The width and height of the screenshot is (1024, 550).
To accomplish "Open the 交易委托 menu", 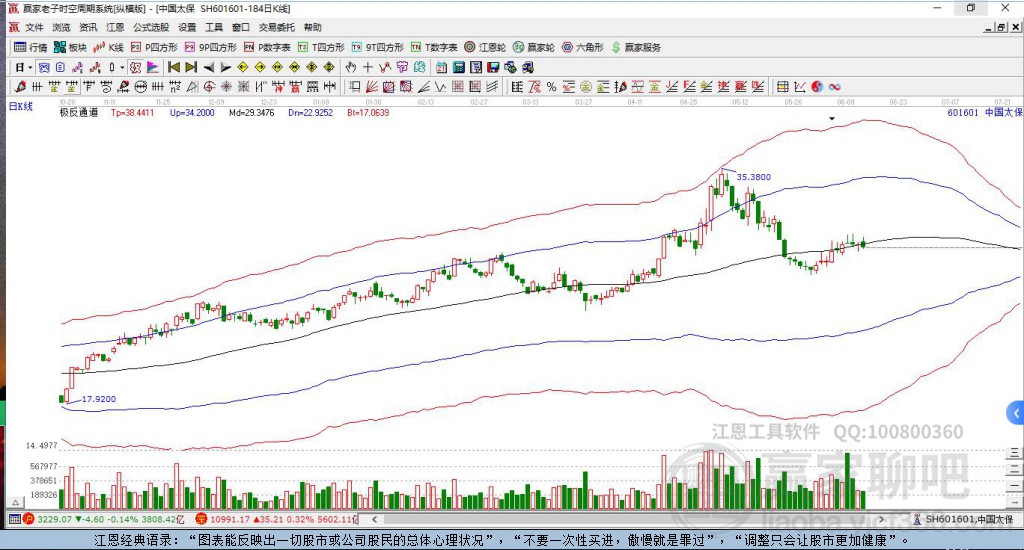I will point(276,27).
